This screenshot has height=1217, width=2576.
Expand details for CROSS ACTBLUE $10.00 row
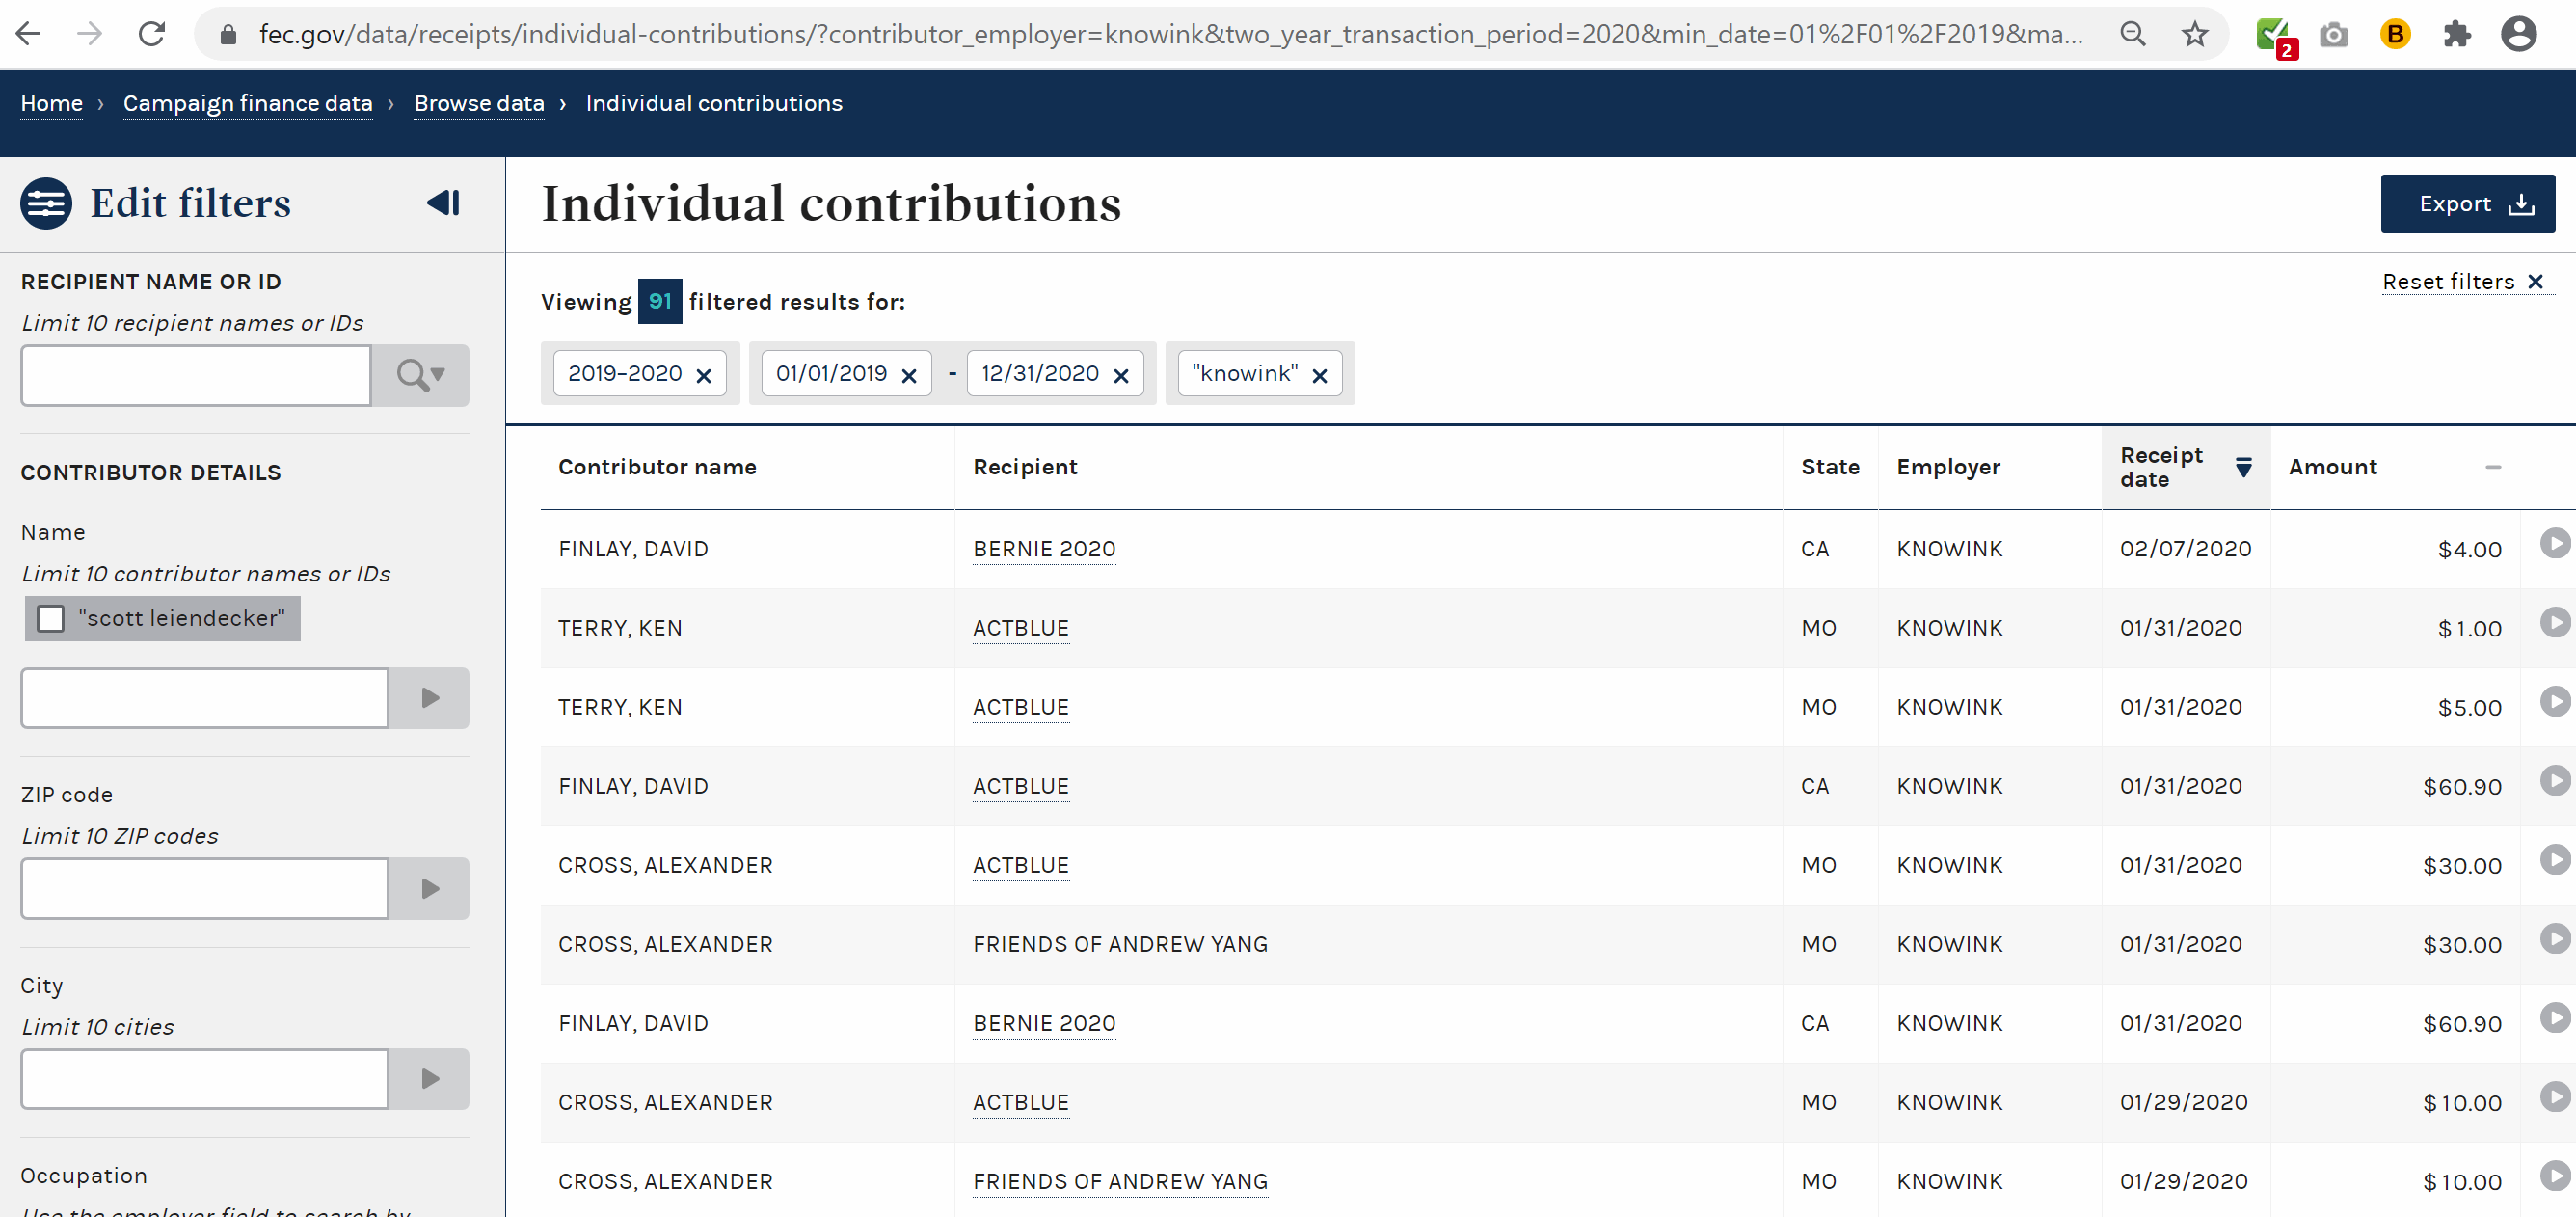coord(2554,1096)
